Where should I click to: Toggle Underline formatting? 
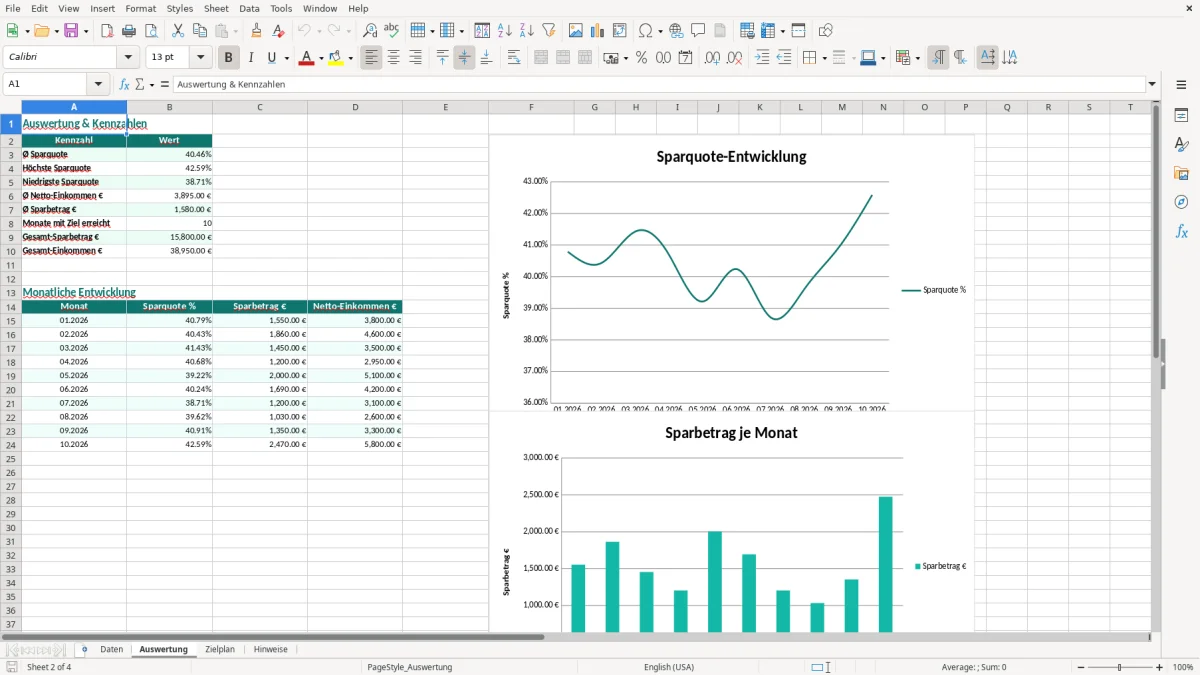[x=271, y=58]
